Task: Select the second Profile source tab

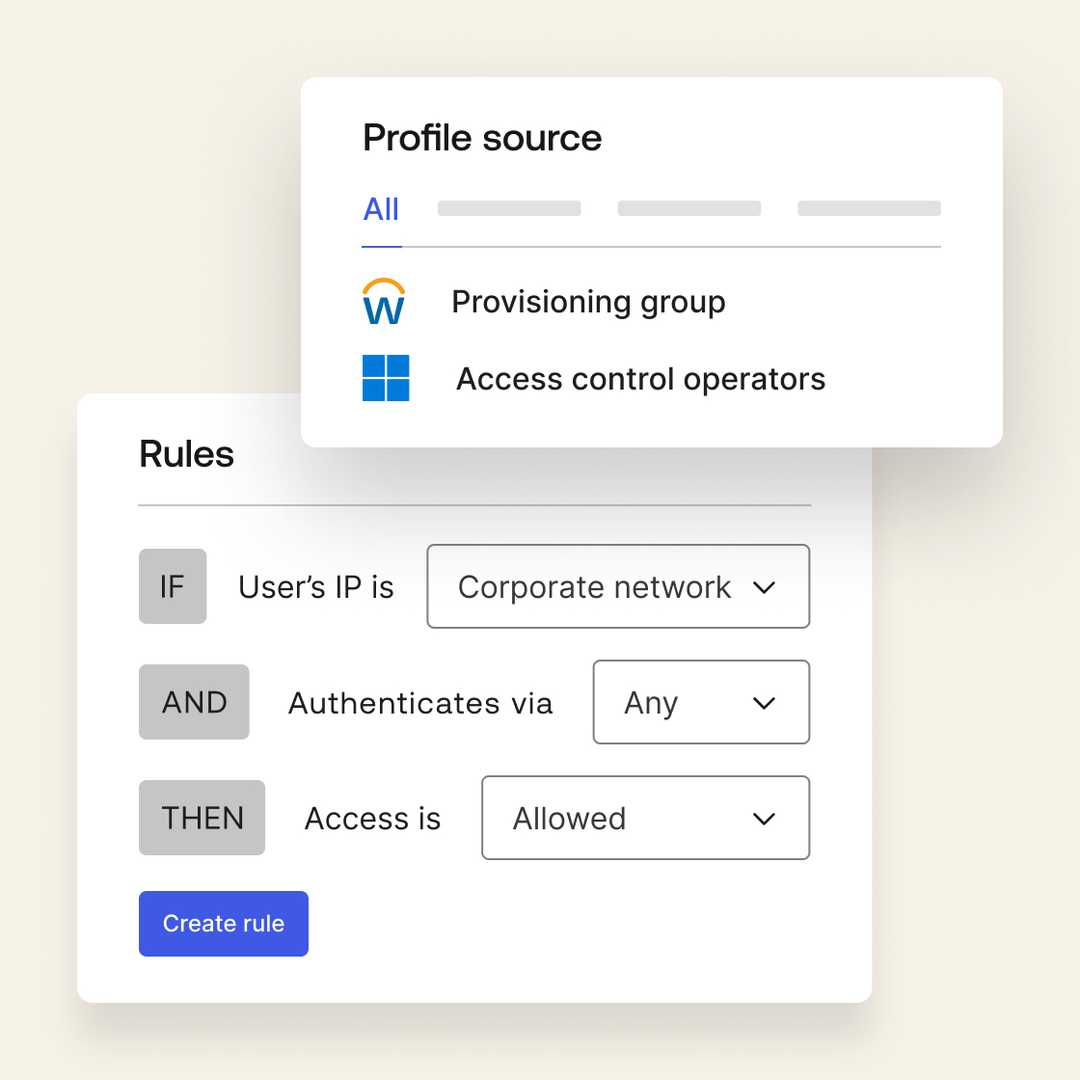Action: pyautogui.click(x=509, y=208)
